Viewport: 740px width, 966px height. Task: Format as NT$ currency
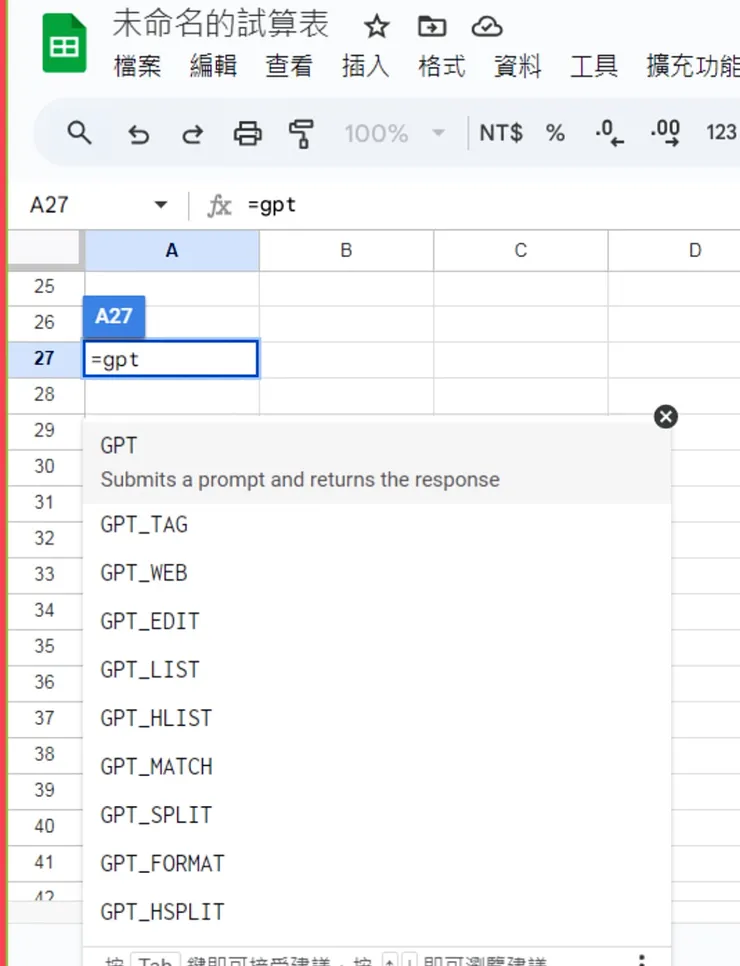[501, 132]
